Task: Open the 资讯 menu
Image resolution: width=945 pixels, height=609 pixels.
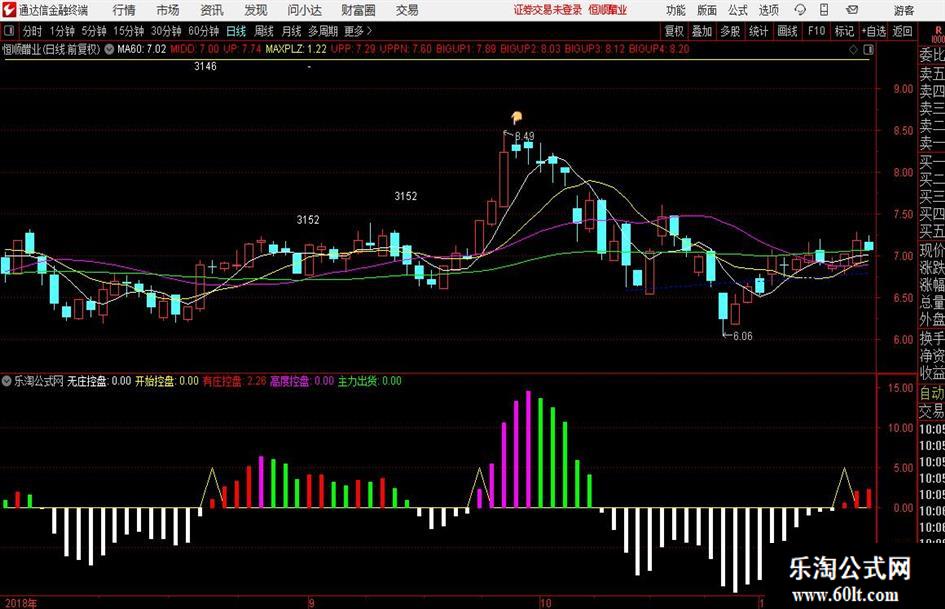Action: [212, 10]
